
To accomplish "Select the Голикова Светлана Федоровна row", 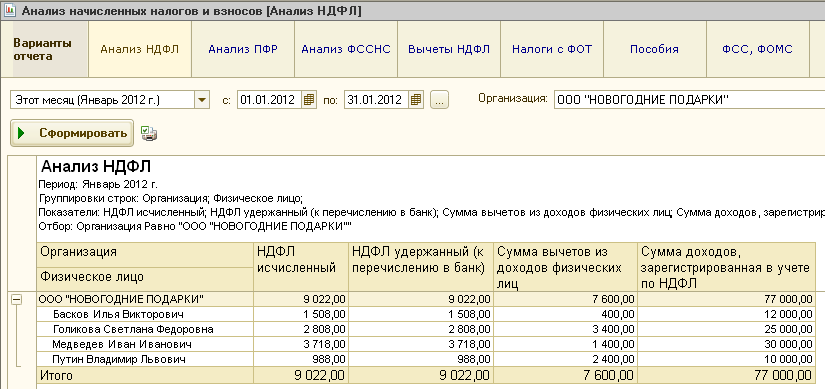I will tap(426, 330).
